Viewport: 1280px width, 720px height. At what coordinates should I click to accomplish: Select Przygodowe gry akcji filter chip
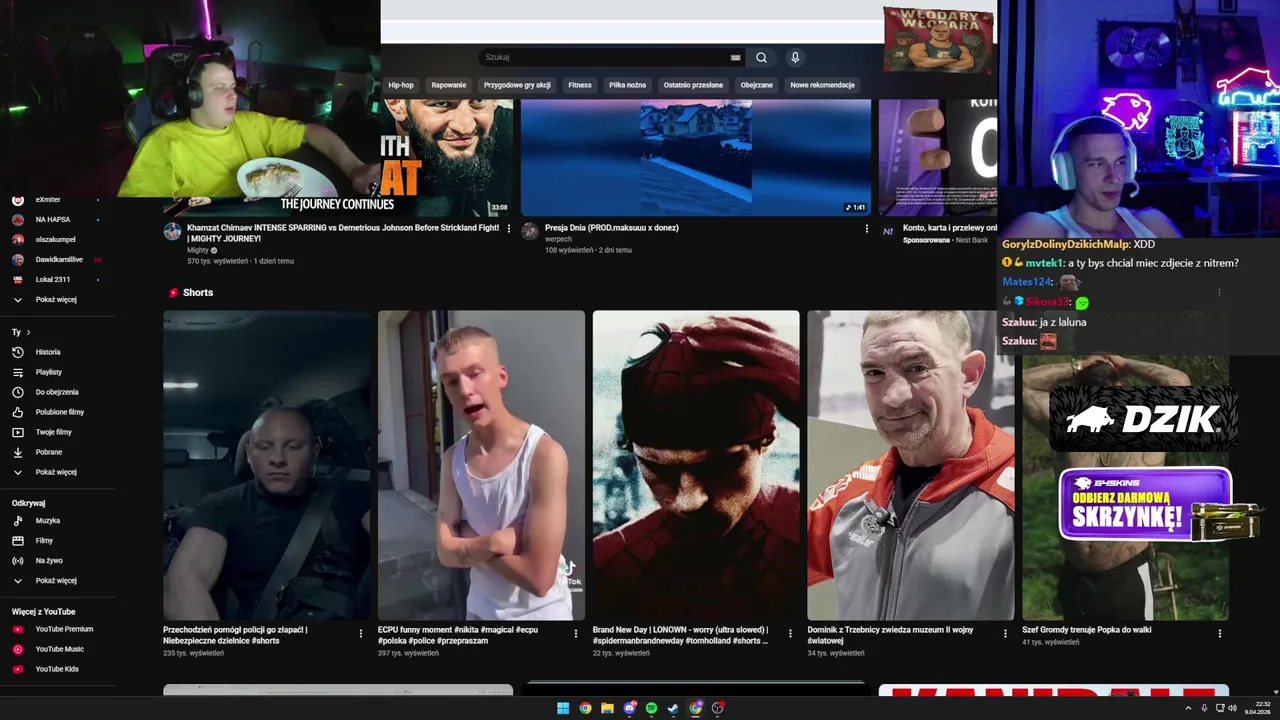point(517,85)
